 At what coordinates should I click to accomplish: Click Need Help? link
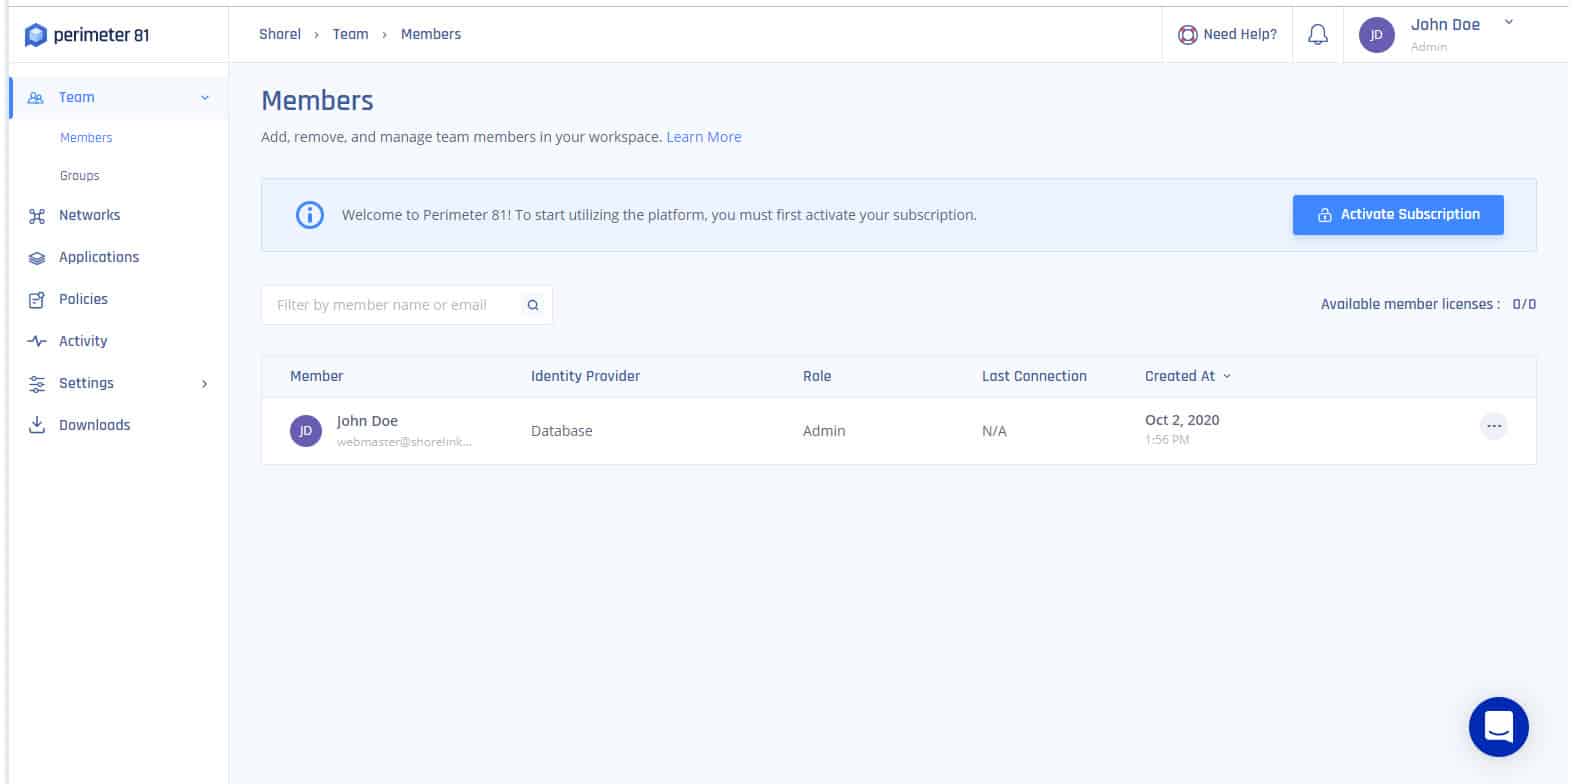[1240, 34]
